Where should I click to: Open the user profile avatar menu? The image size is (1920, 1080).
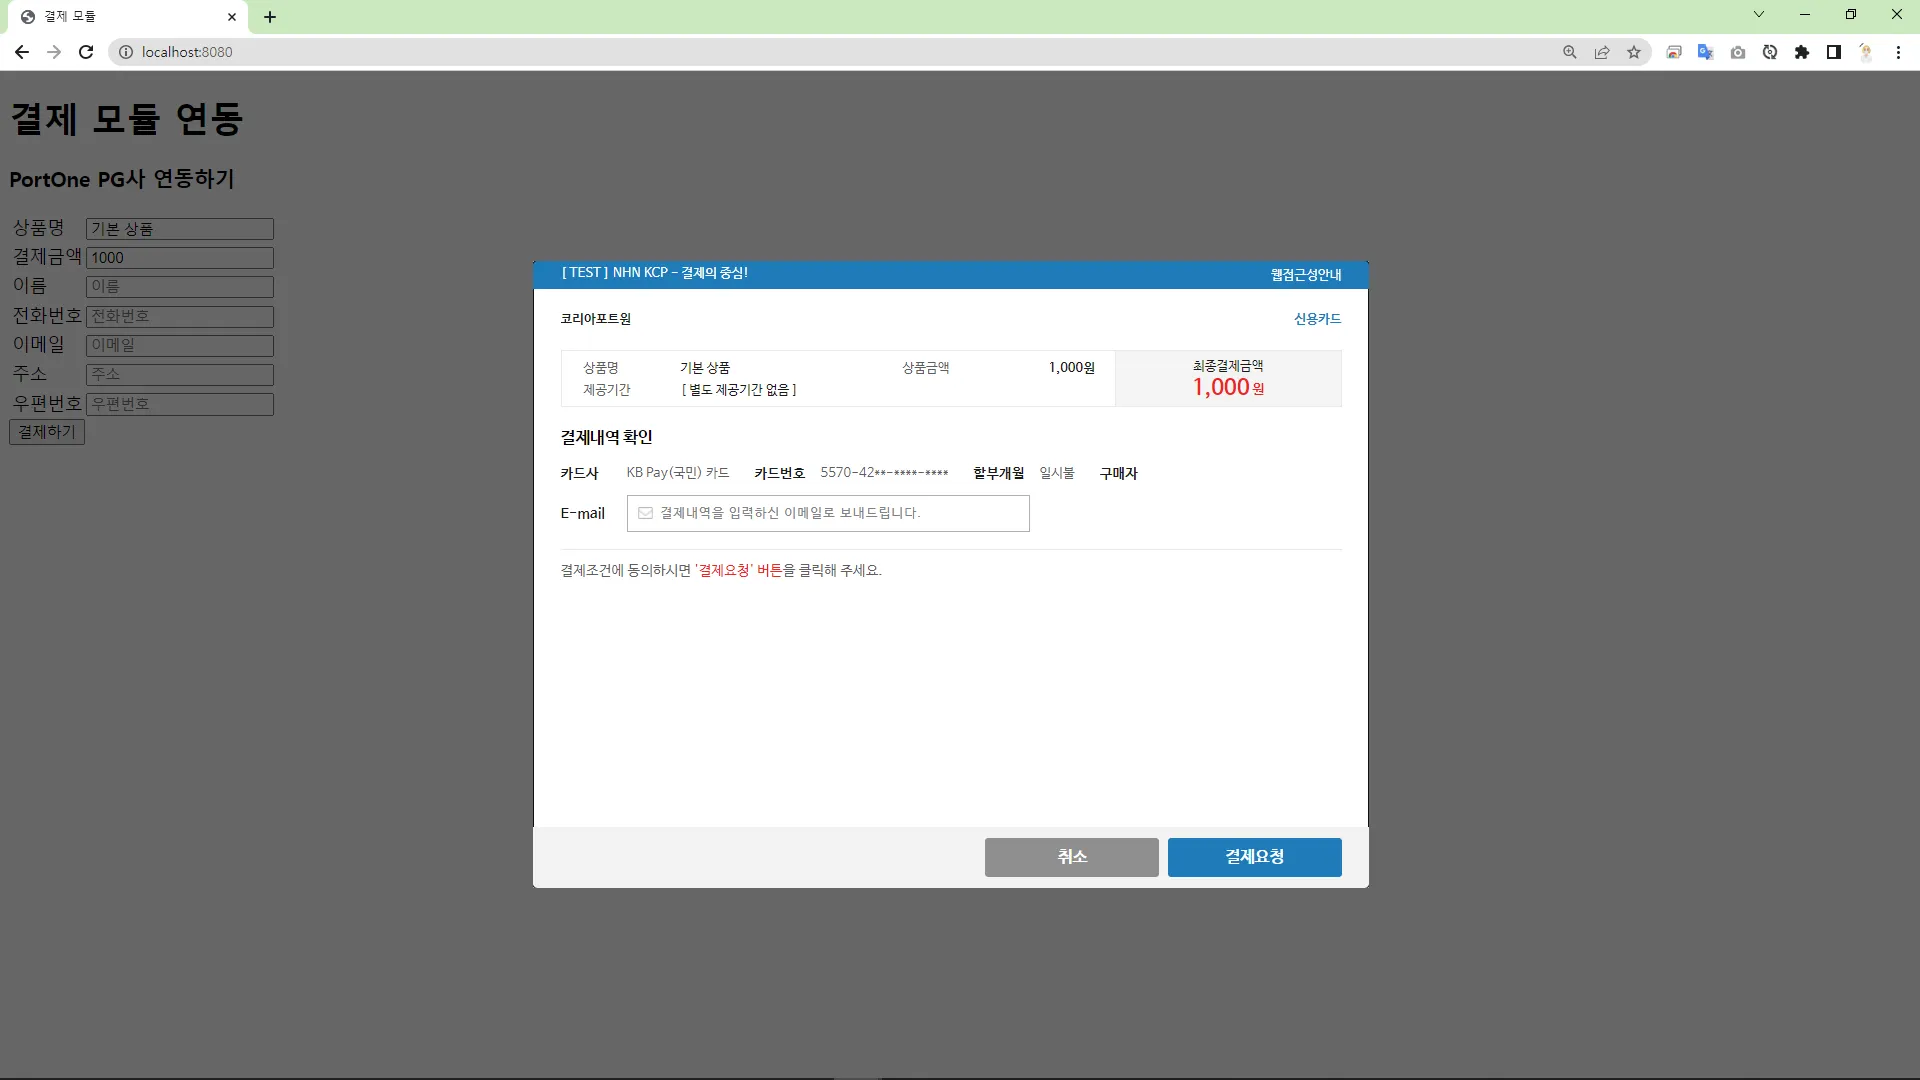[x=1866, y=52]
